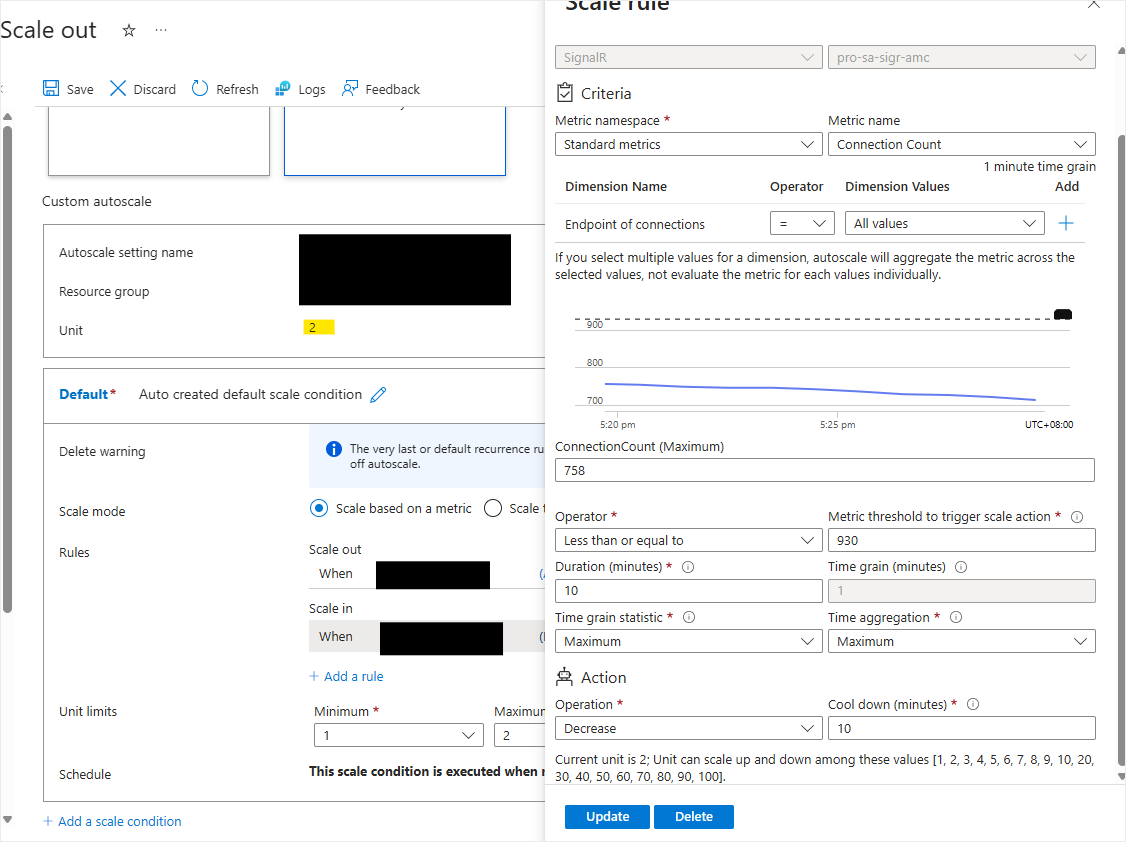Image resolution: width=1126 pixels, height=842 pixels.
Task: Show info for Metric threshold field
Action: tap(1076, 517)
